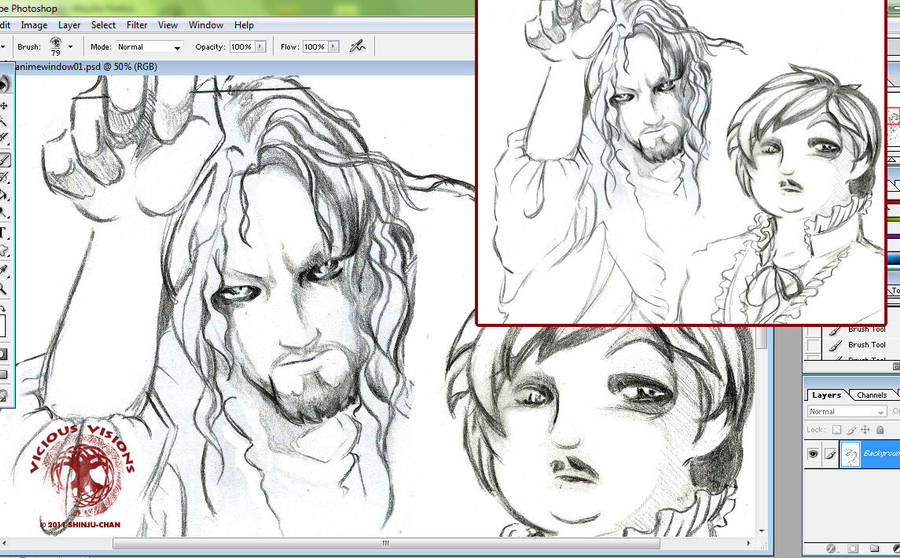Viewport: 900px width, 558px height.
Task: Click the Flow 100% field
Action: [x=315, y=47]
